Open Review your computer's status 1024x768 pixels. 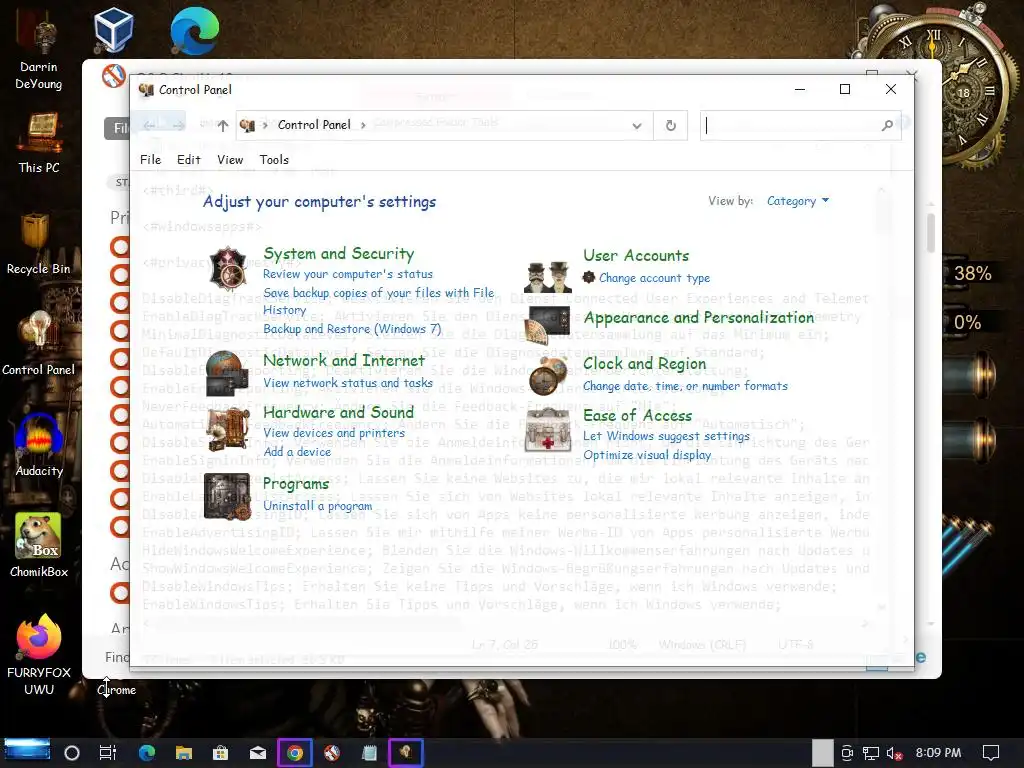tap(347, 274)
